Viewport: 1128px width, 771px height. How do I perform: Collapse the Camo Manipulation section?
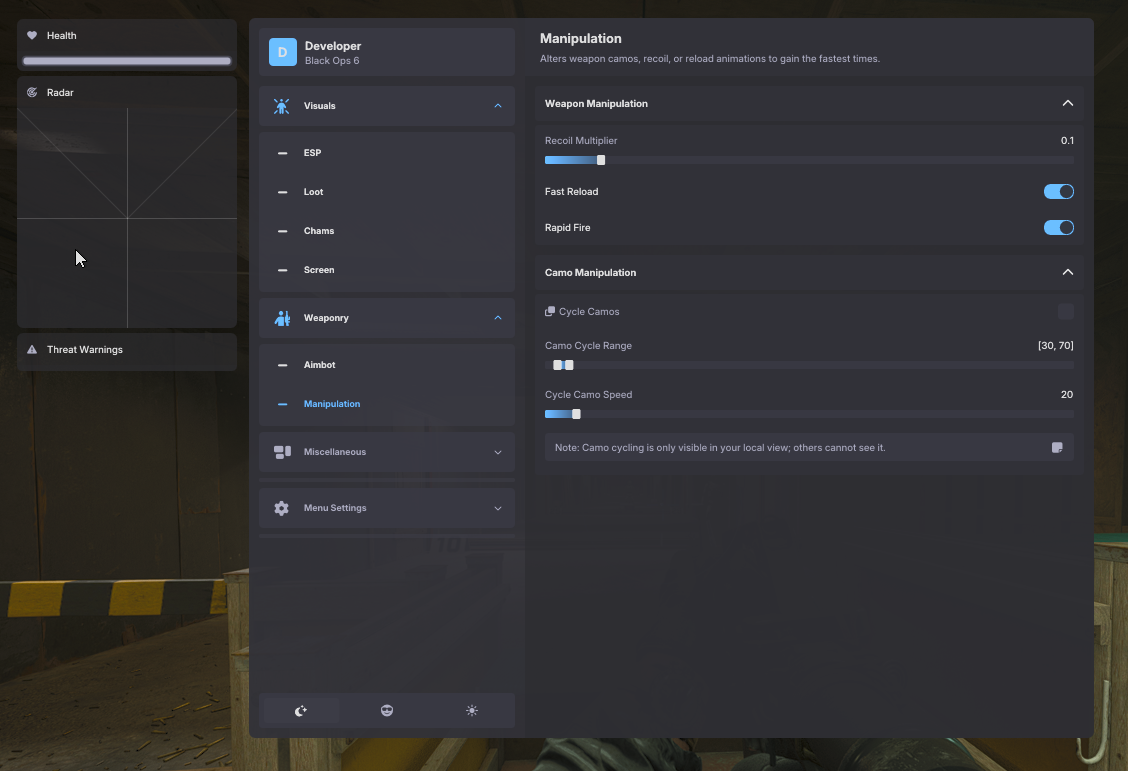pyautogui.click(x=1067, y=273)
